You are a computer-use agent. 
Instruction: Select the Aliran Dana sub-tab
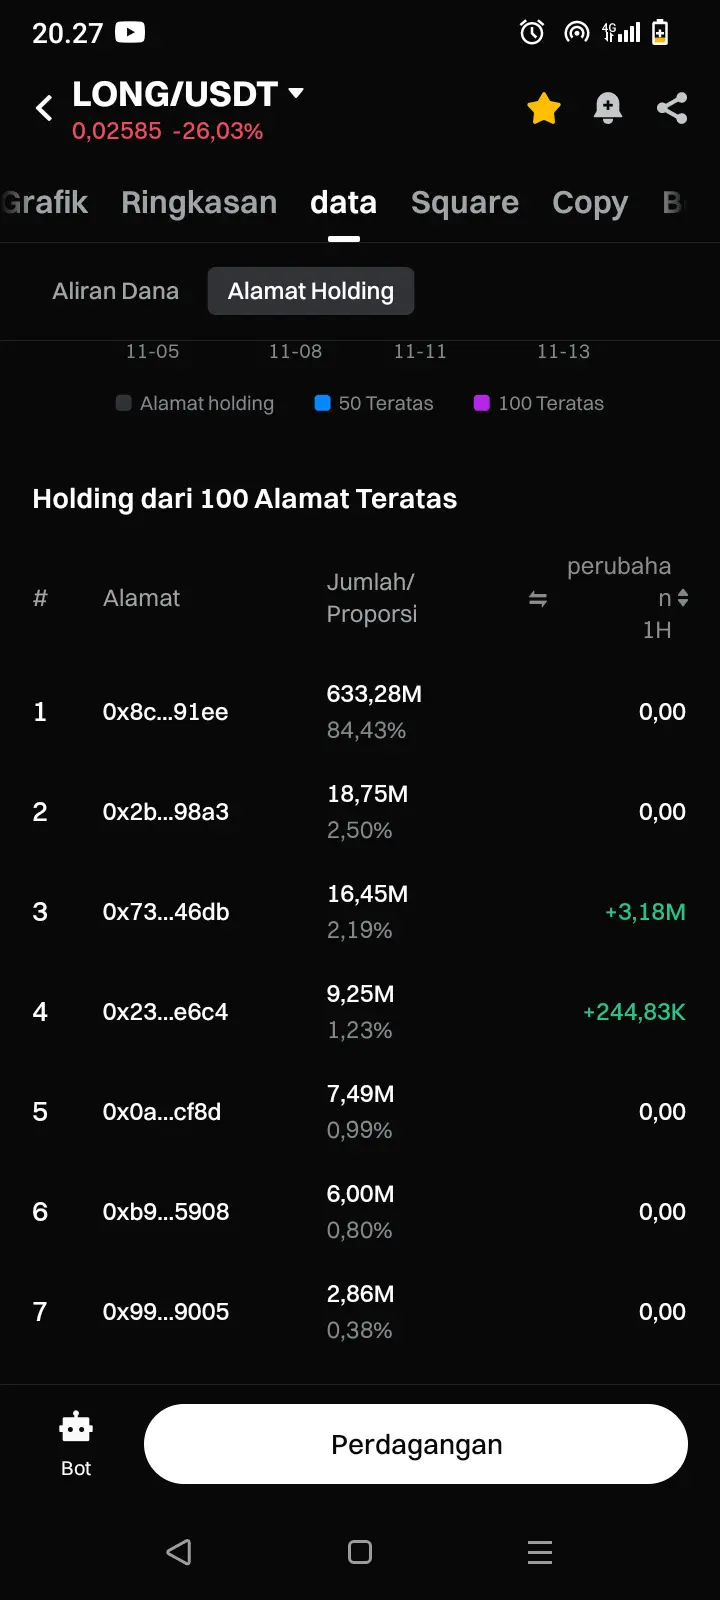click(x=116, y=291)
